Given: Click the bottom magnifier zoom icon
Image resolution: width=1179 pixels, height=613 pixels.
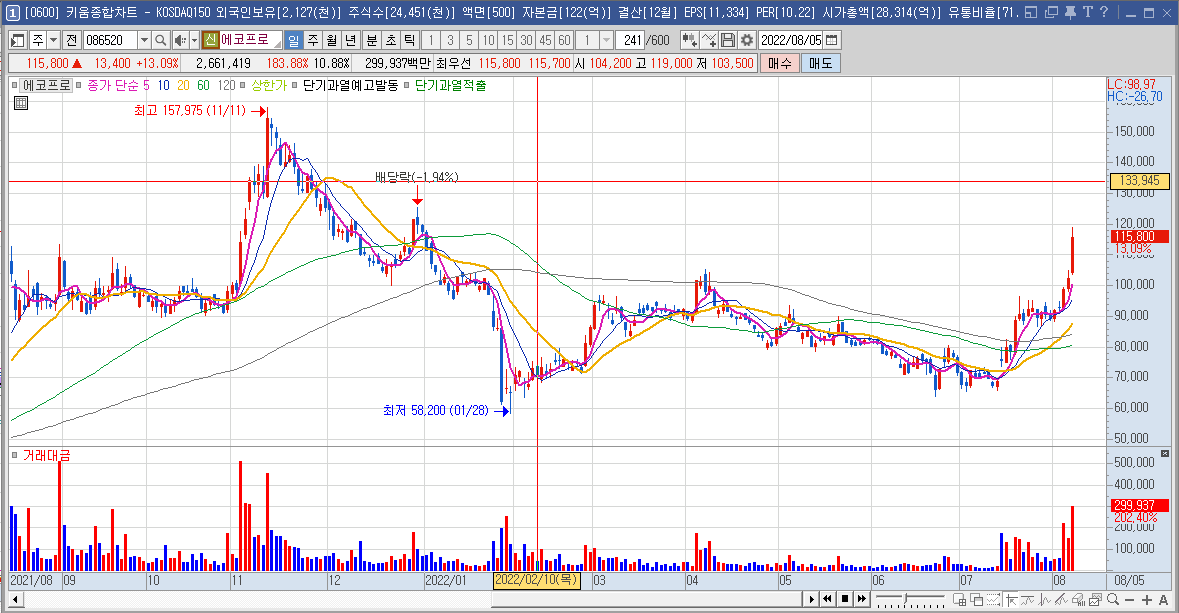Looking at the screenshot, I should click(1113, 599).
